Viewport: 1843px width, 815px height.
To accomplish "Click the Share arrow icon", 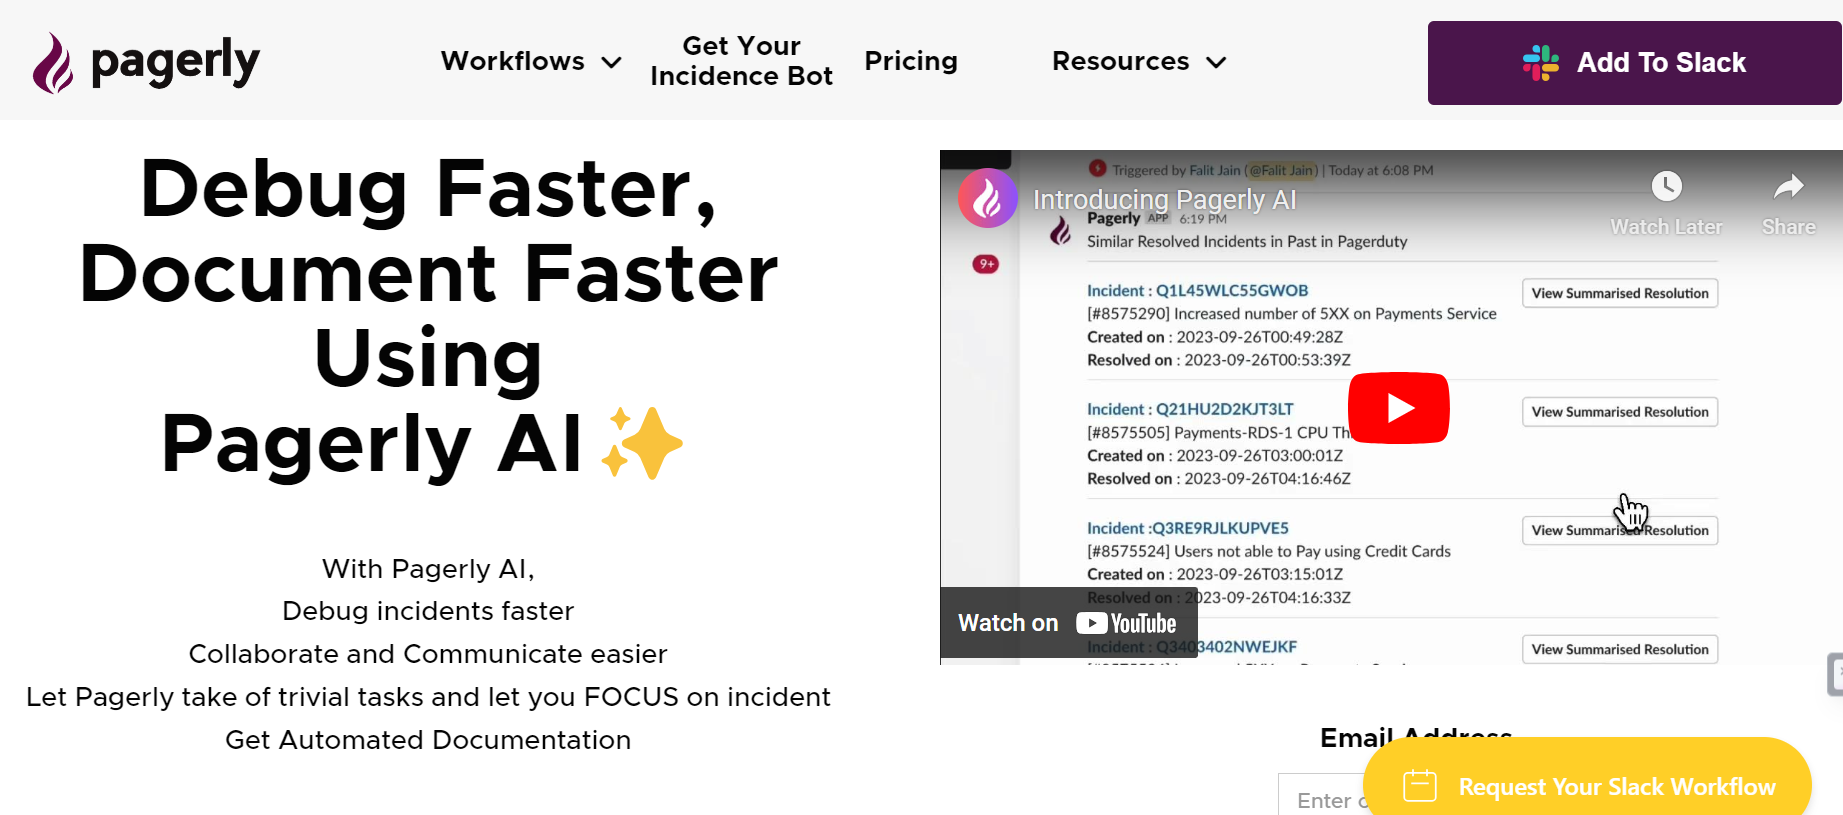I will tap(1788, 186).
